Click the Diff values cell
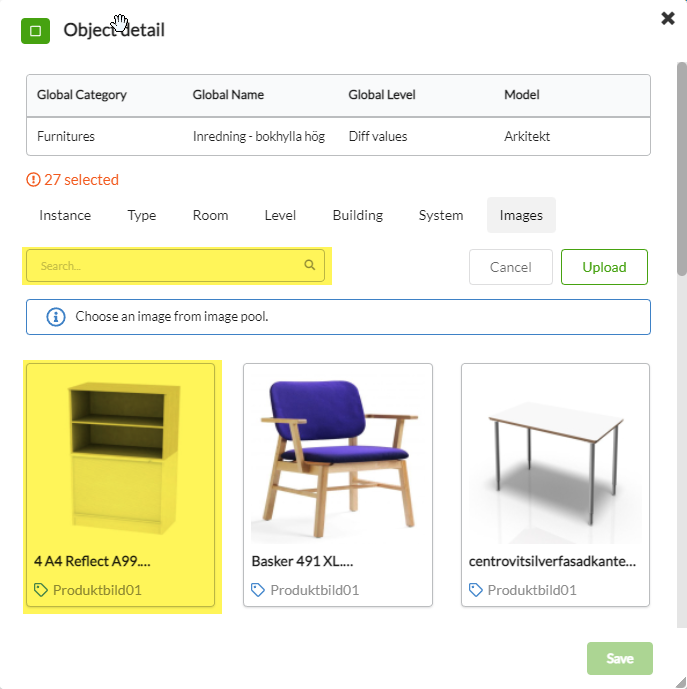Image resolution: width=687 pixels, height=689 pixels. tap(378, 136)
